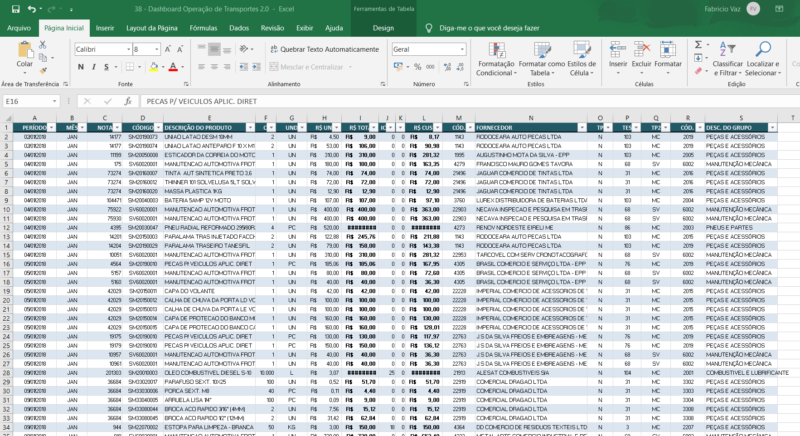Switch to Dados tab
Image resolution: width=800 pixels, height=436 pixels.
tap(239, 28)
